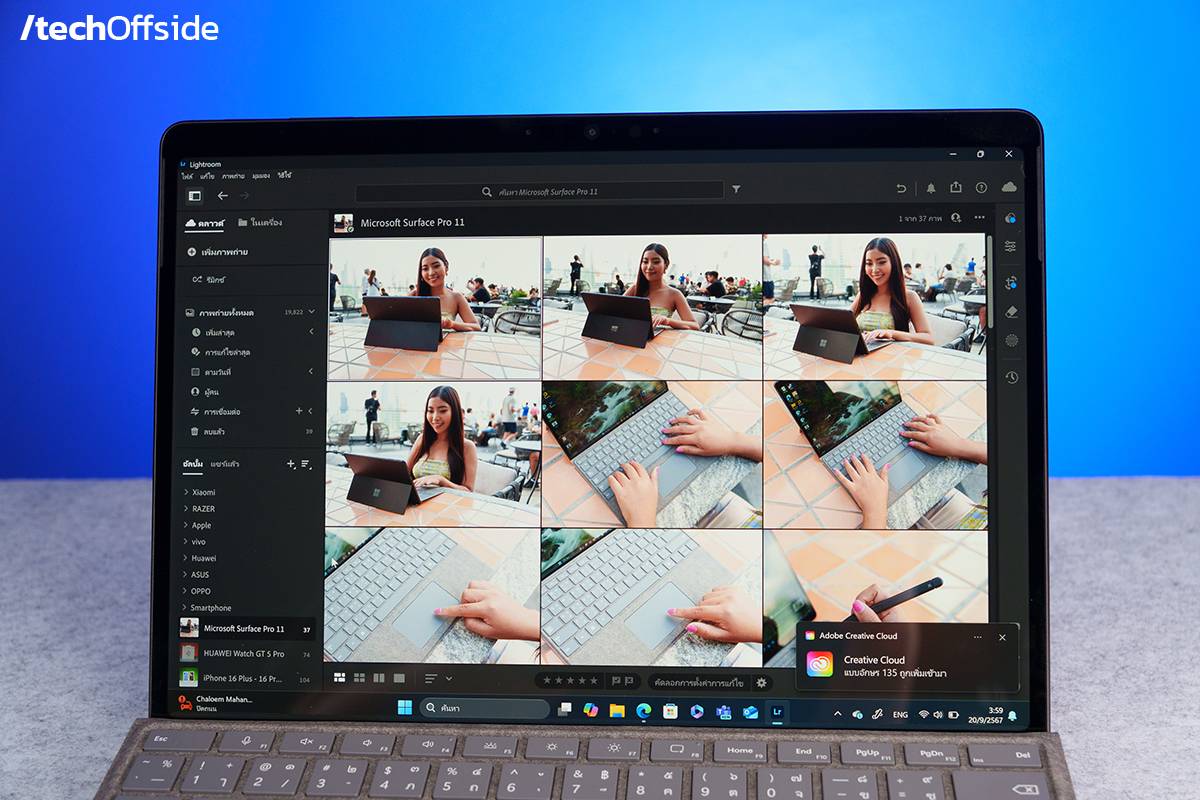Open Microsoft Edge from taskbar

[644, 710]
